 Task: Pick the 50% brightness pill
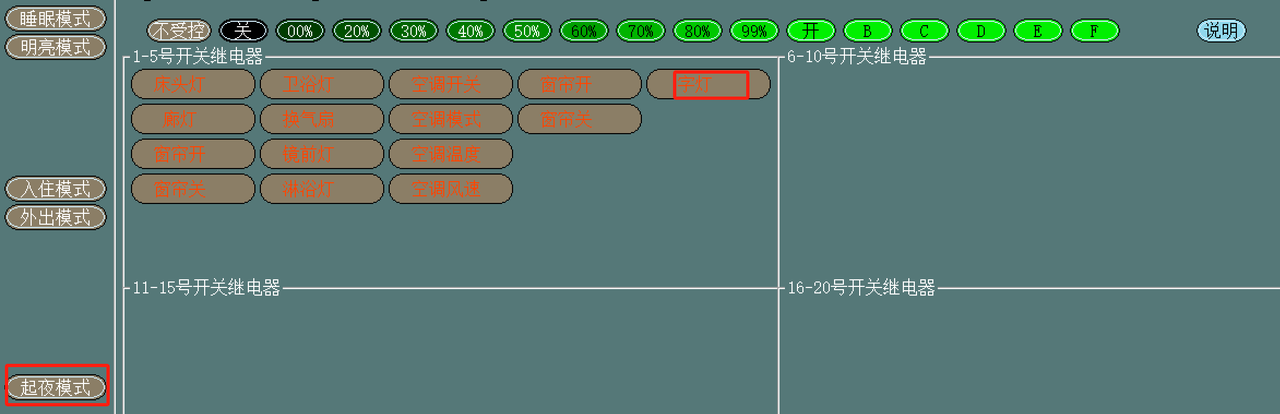click(527, 31)
